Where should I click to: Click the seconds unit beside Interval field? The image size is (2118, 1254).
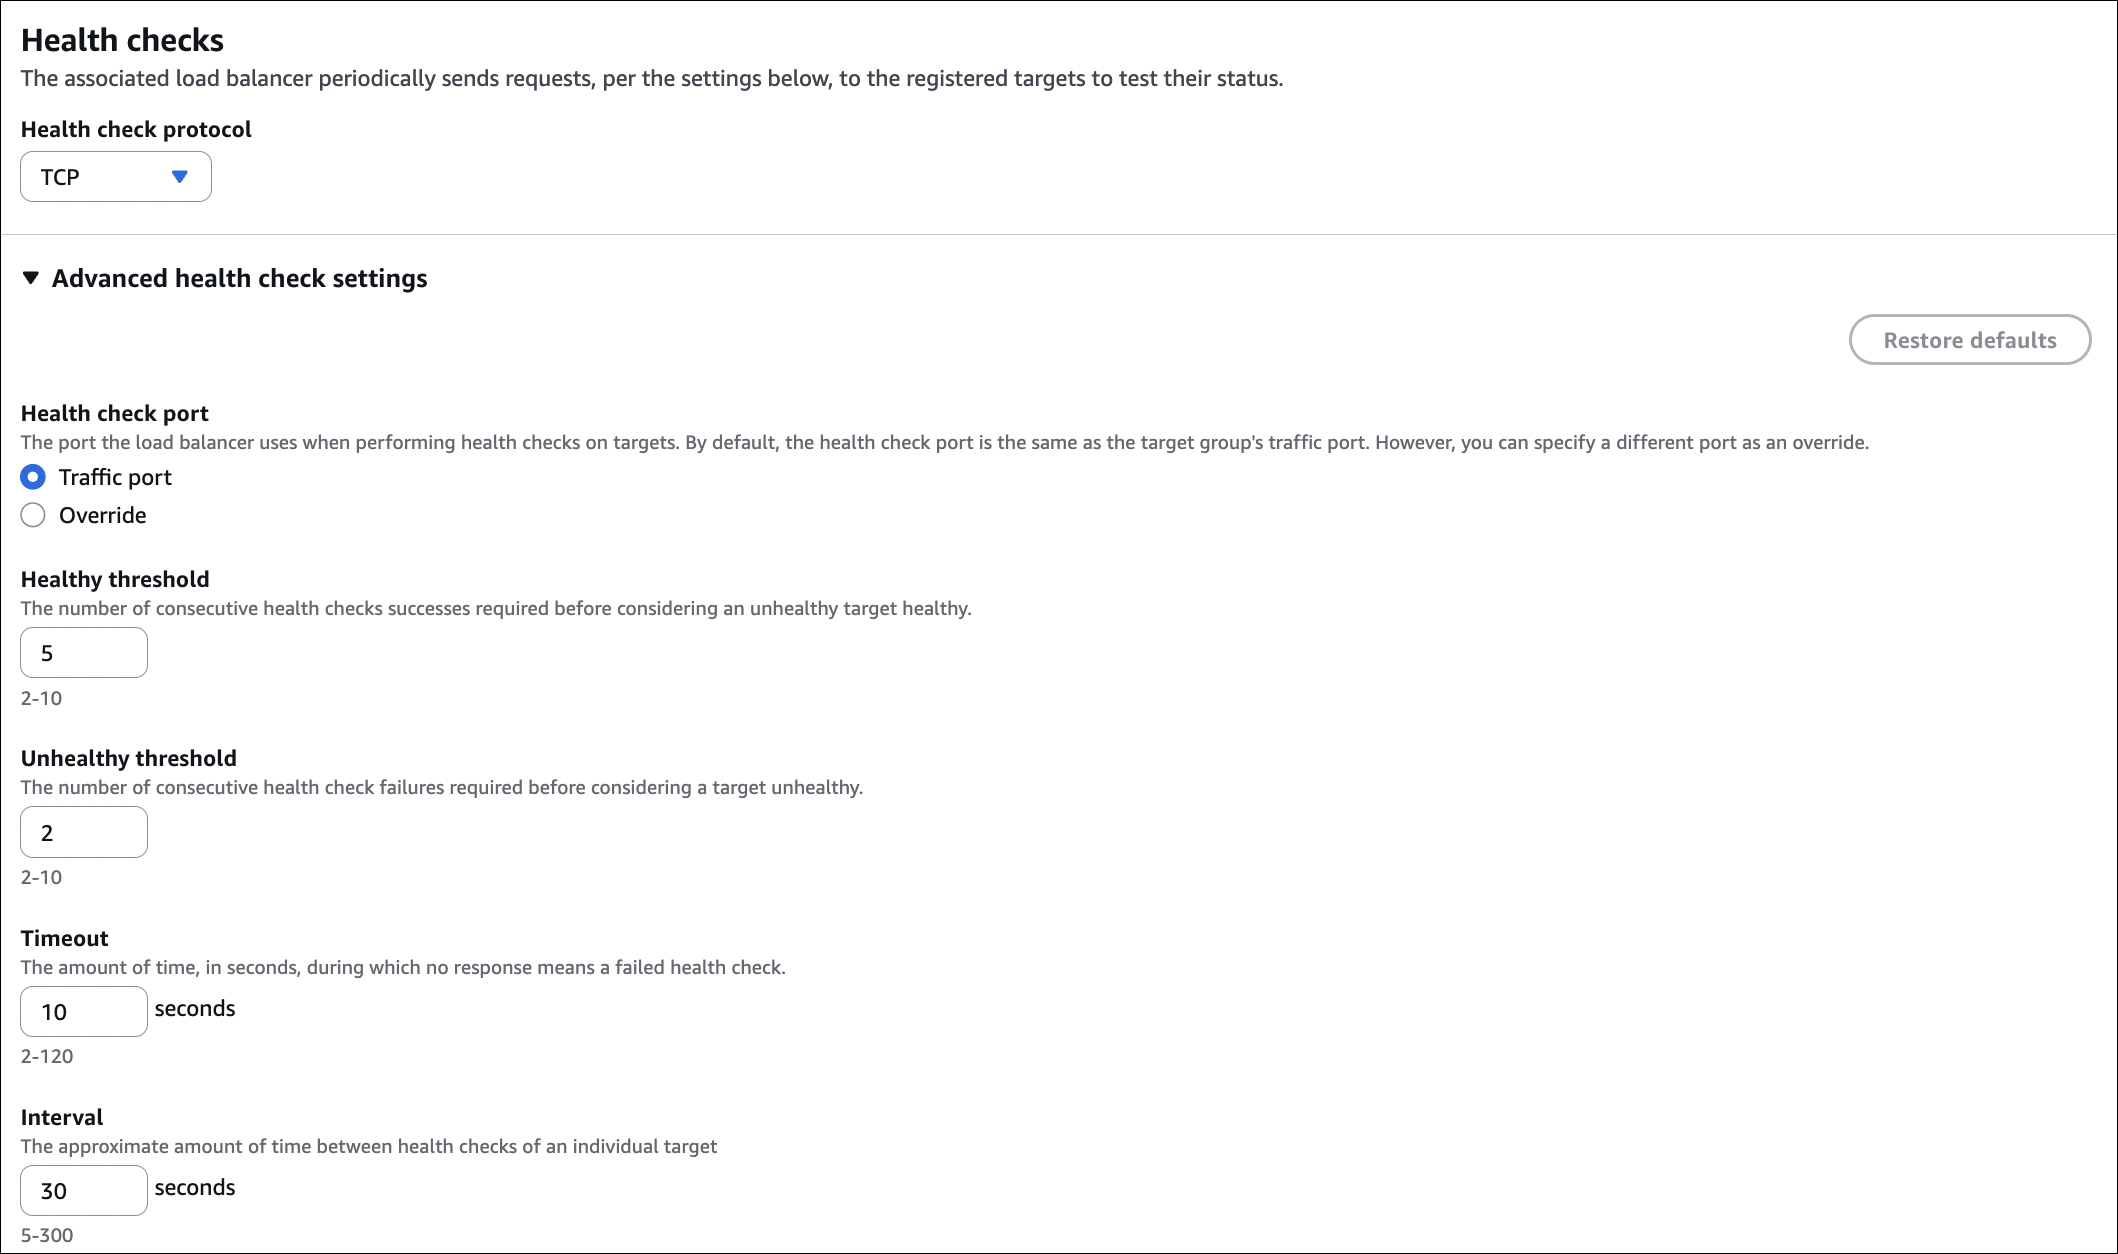[195, 1187]
